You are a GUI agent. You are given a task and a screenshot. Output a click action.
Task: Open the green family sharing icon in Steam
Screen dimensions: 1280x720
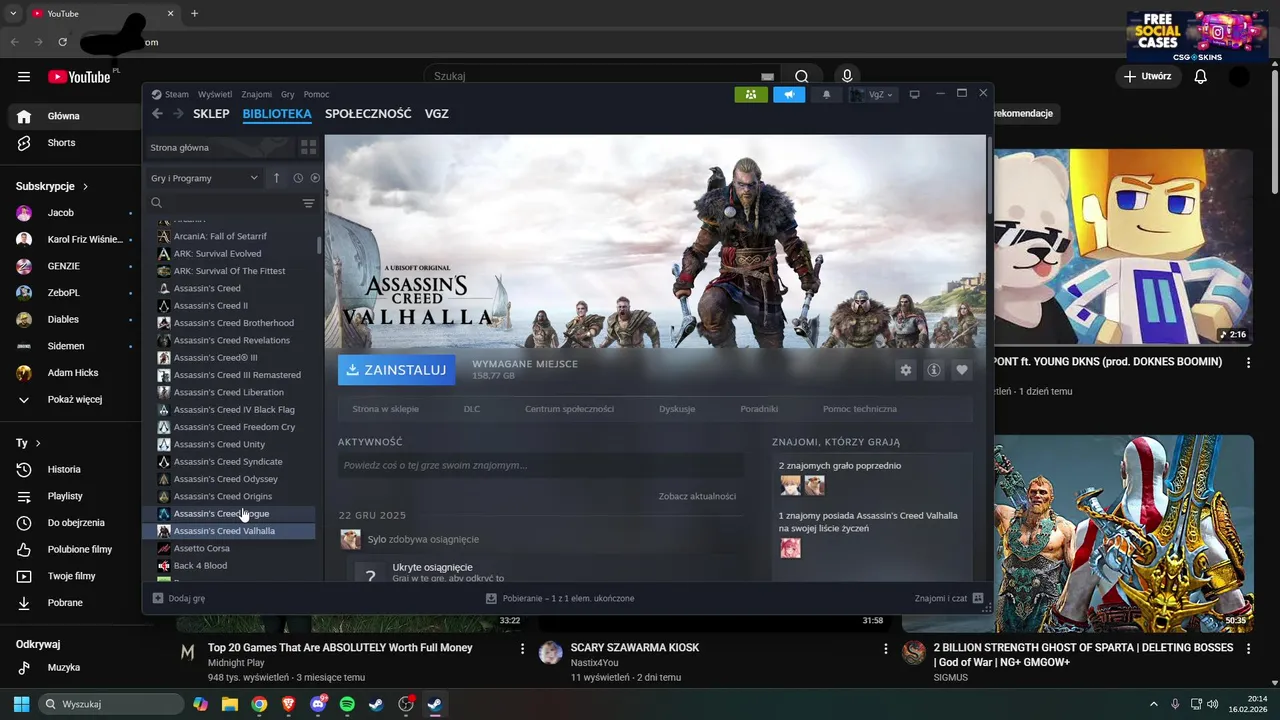tap(751, 94)
